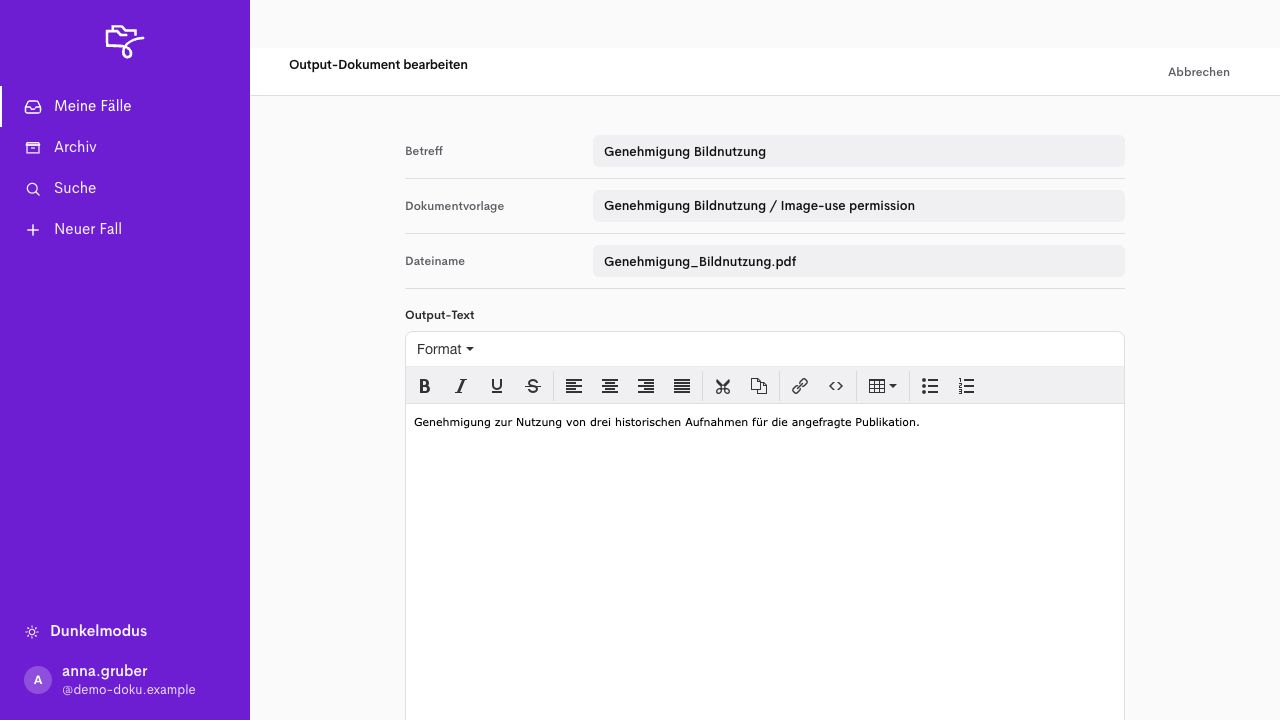Click the 'Dokumentvorlage' label
Screen dimensions: 1280x720
tap(455, 206)
